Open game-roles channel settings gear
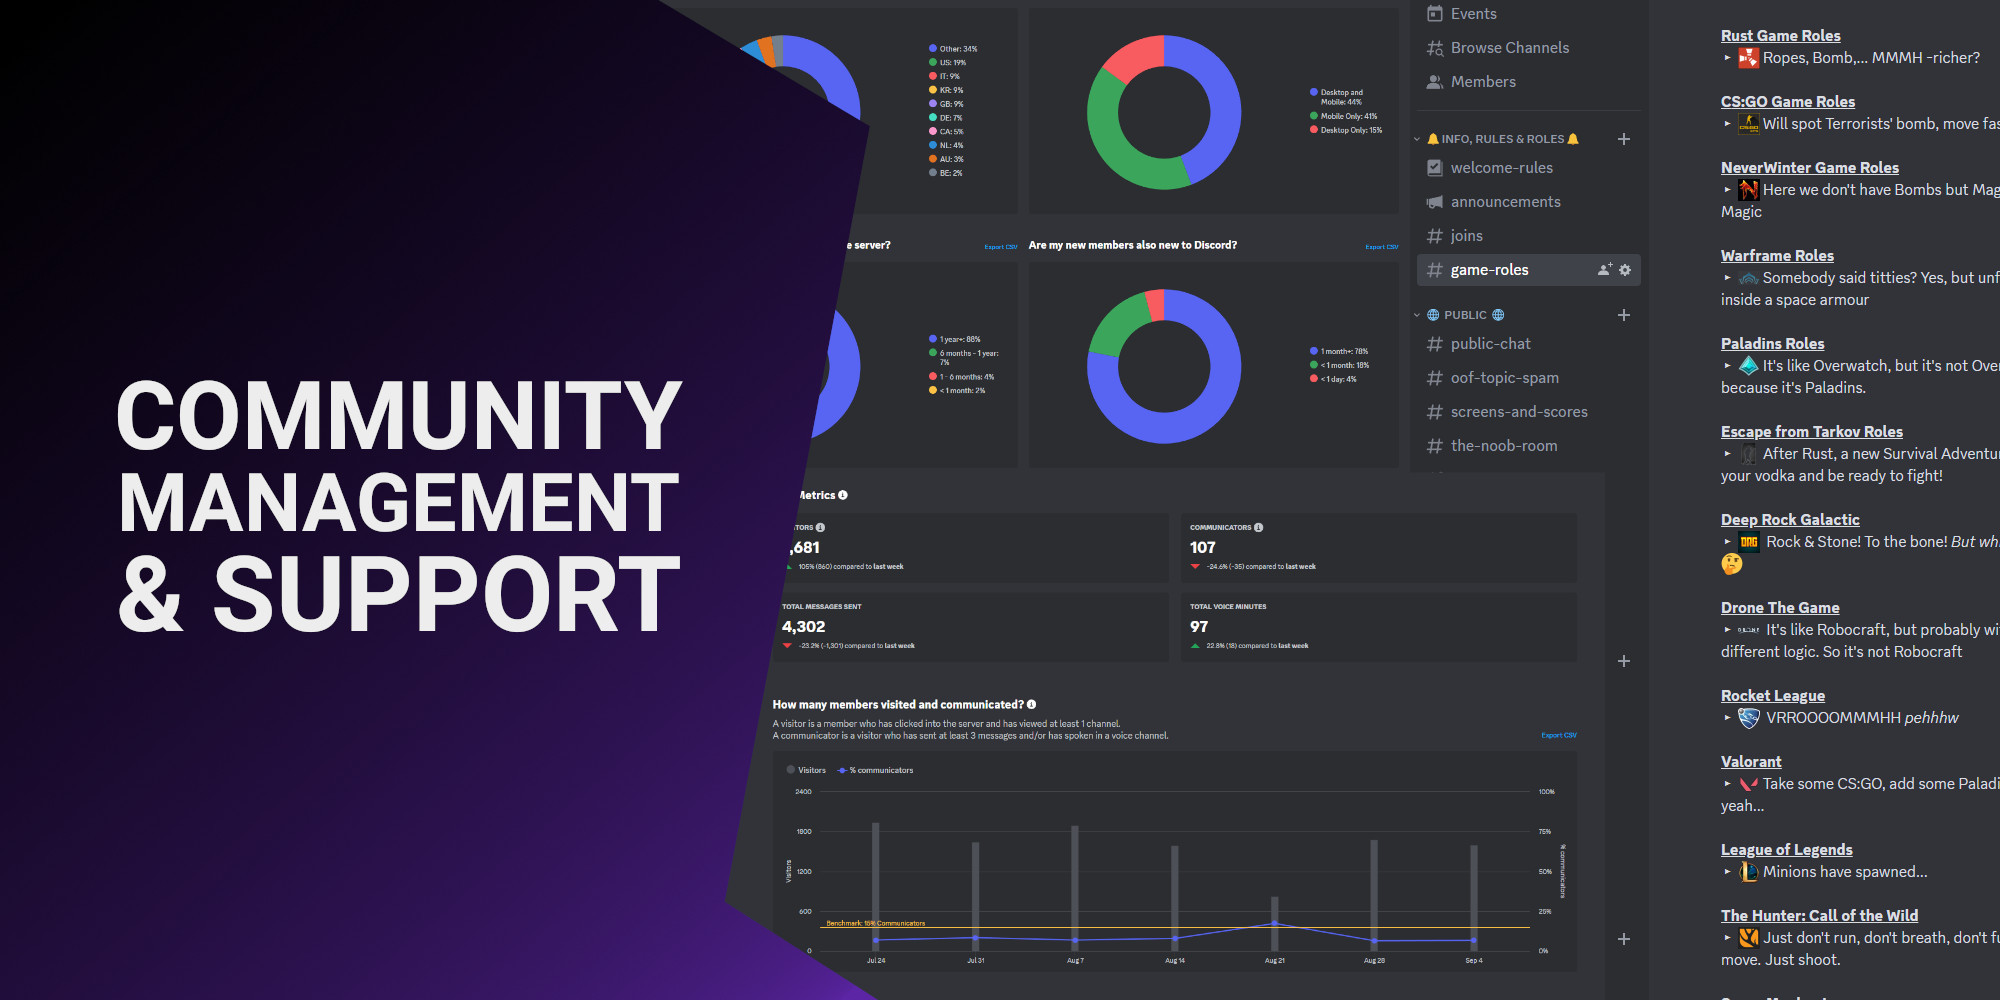The height and width of the screenshot is (1000, 2000). pos(1625,270)
